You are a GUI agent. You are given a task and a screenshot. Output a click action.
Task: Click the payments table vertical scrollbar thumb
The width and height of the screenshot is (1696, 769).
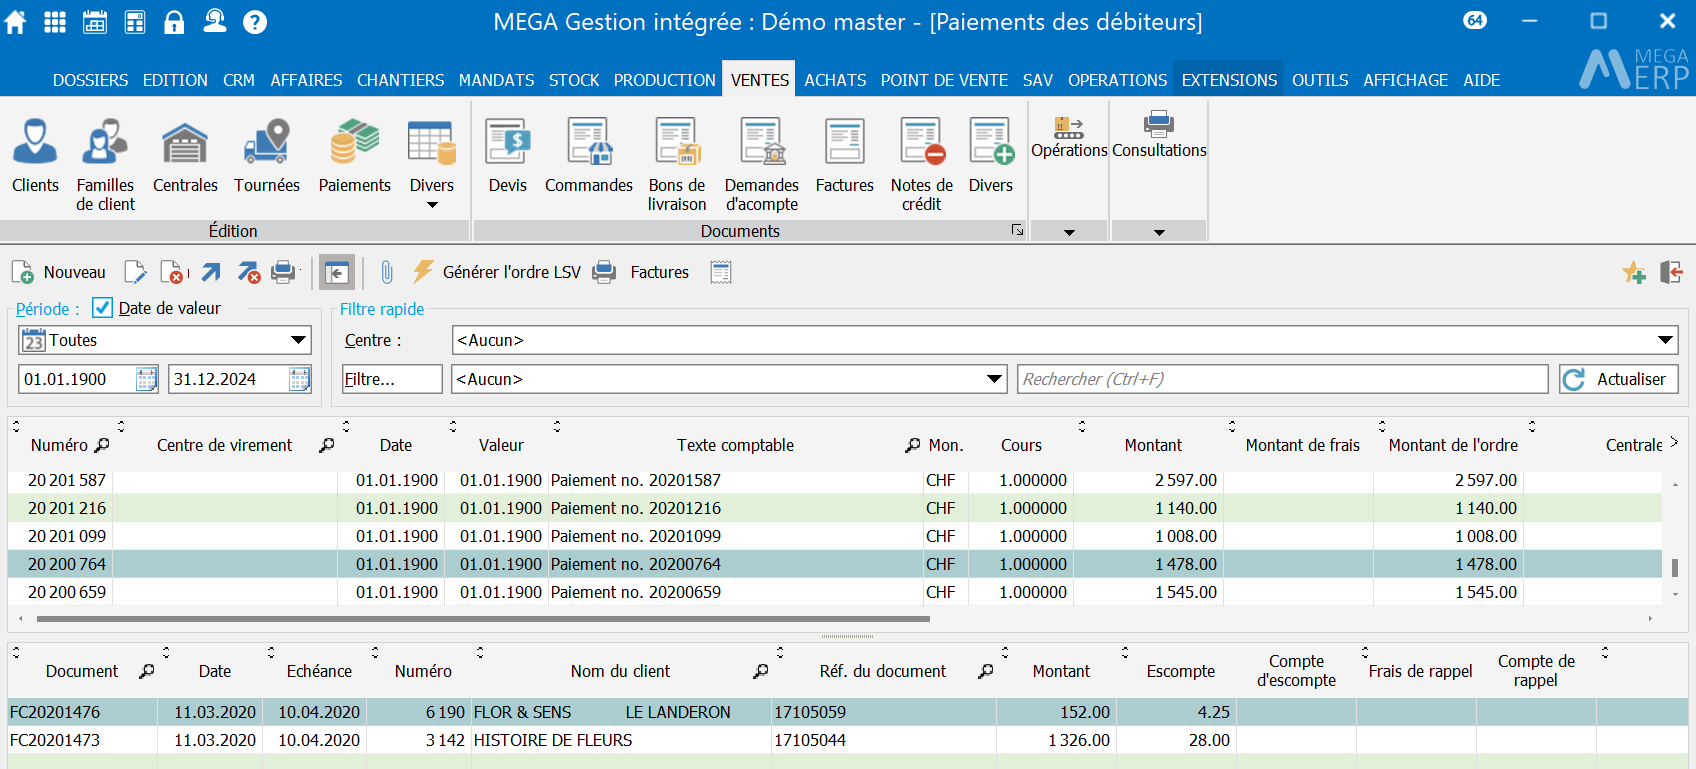click(x=1675, y=567)
